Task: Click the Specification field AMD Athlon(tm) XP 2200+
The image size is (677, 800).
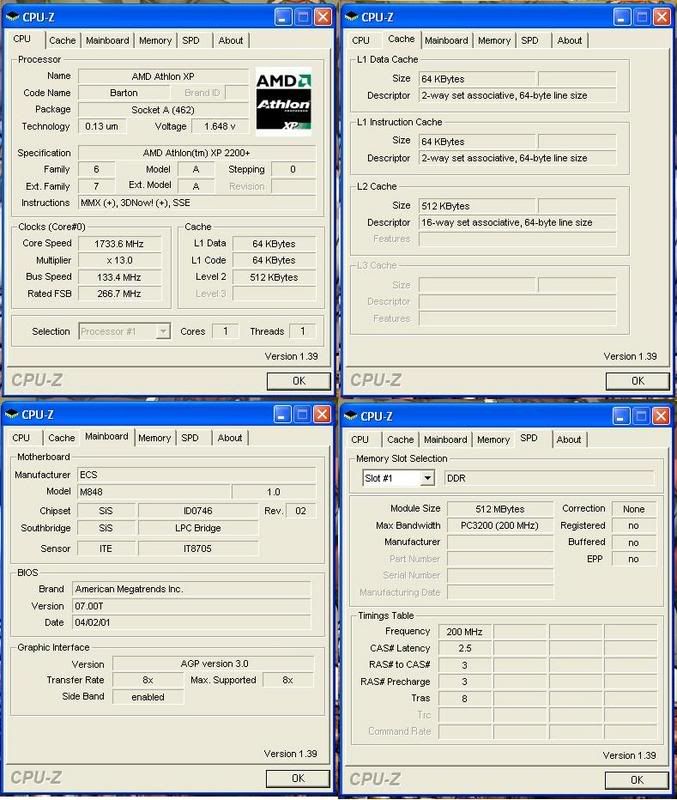Action: coord(197,153)
